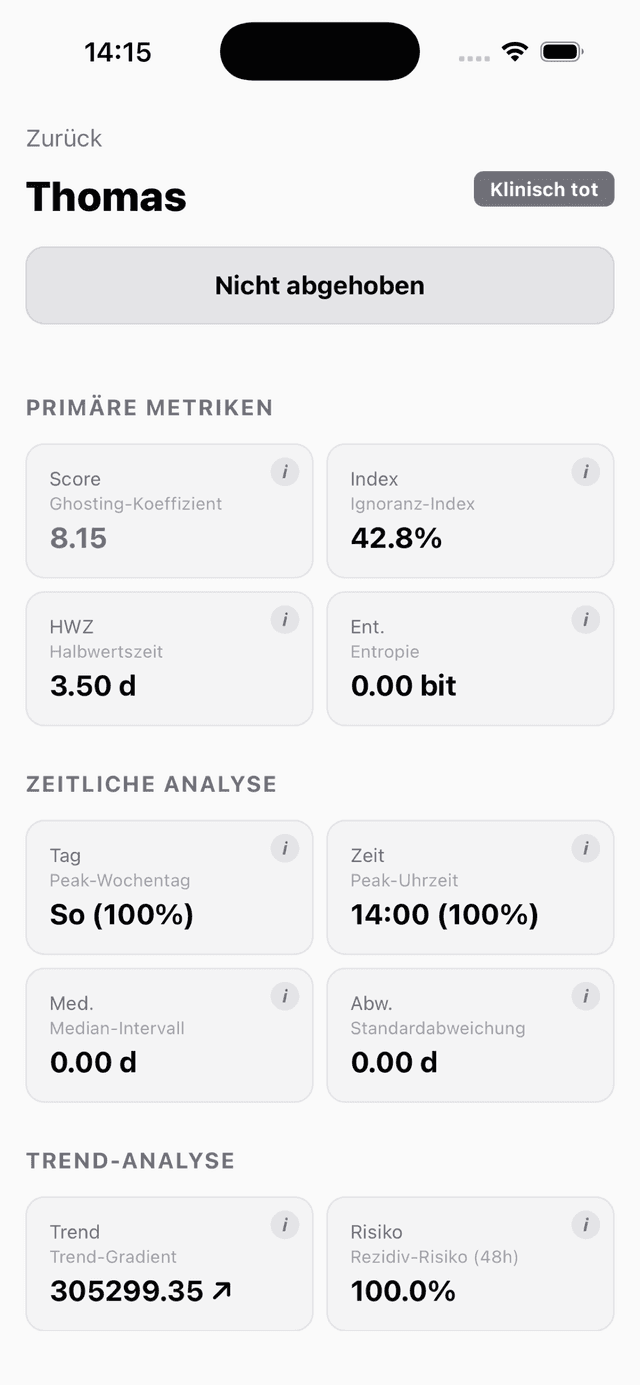Tap the Risiko card showing 100.0%
Screen dimensions: 640x1385
(x=470, y=1262)
